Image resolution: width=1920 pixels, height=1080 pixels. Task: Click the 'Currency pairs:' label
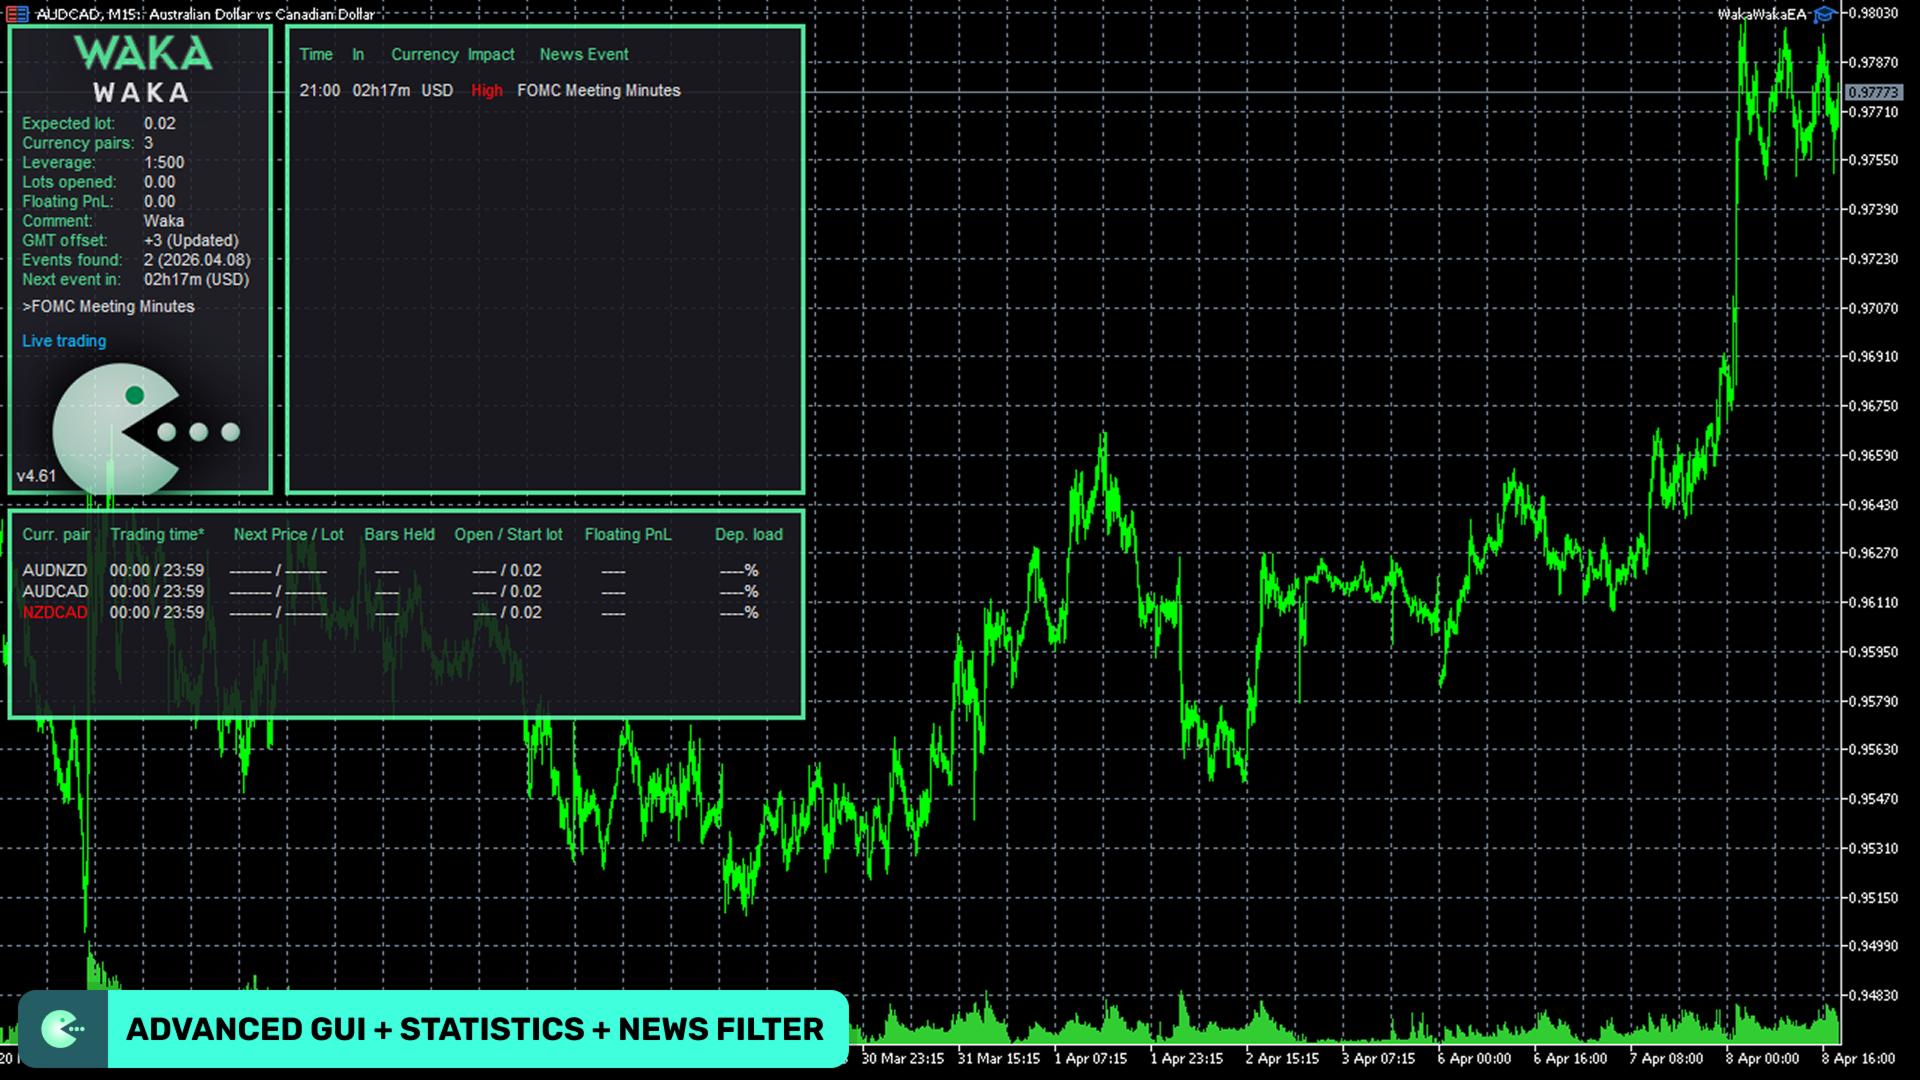(x=78, y=143)
